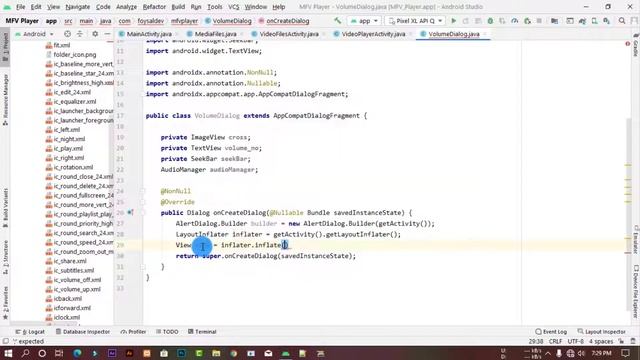The height and width of the screenshot is (360, 640).
Task: Click the Stop button in toolbar
Action: [539, 21]
